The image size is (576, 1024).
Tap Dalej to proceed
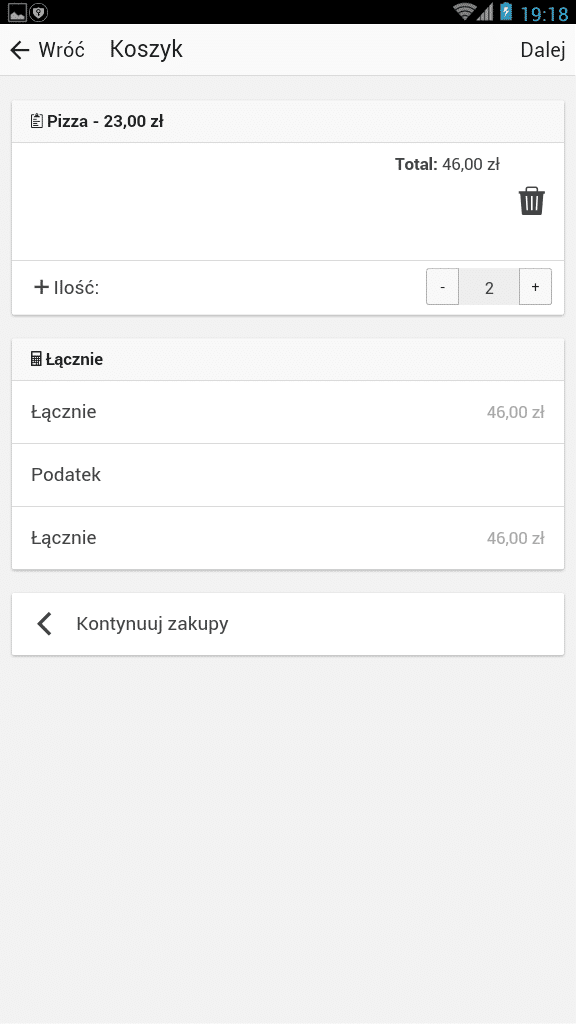[x=543, y=50]
